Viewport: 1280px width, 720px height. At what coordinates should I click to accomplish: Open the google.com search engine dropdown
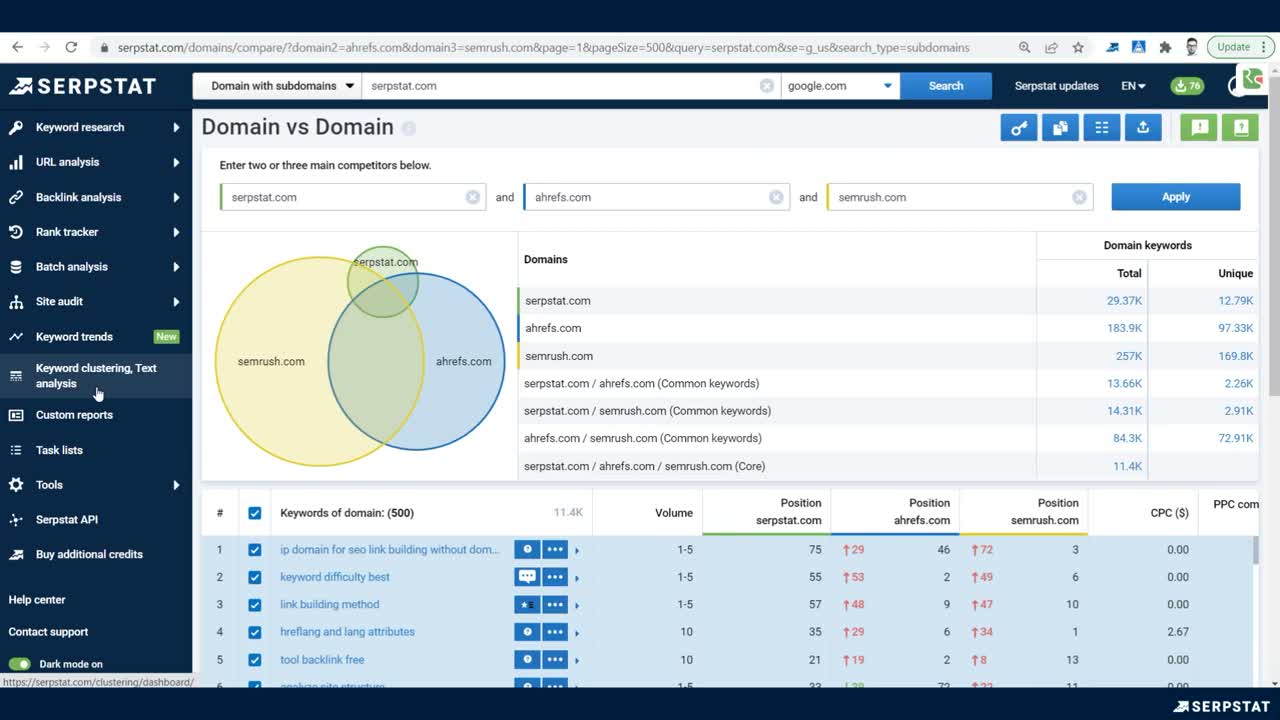click(x=840, y=86)
